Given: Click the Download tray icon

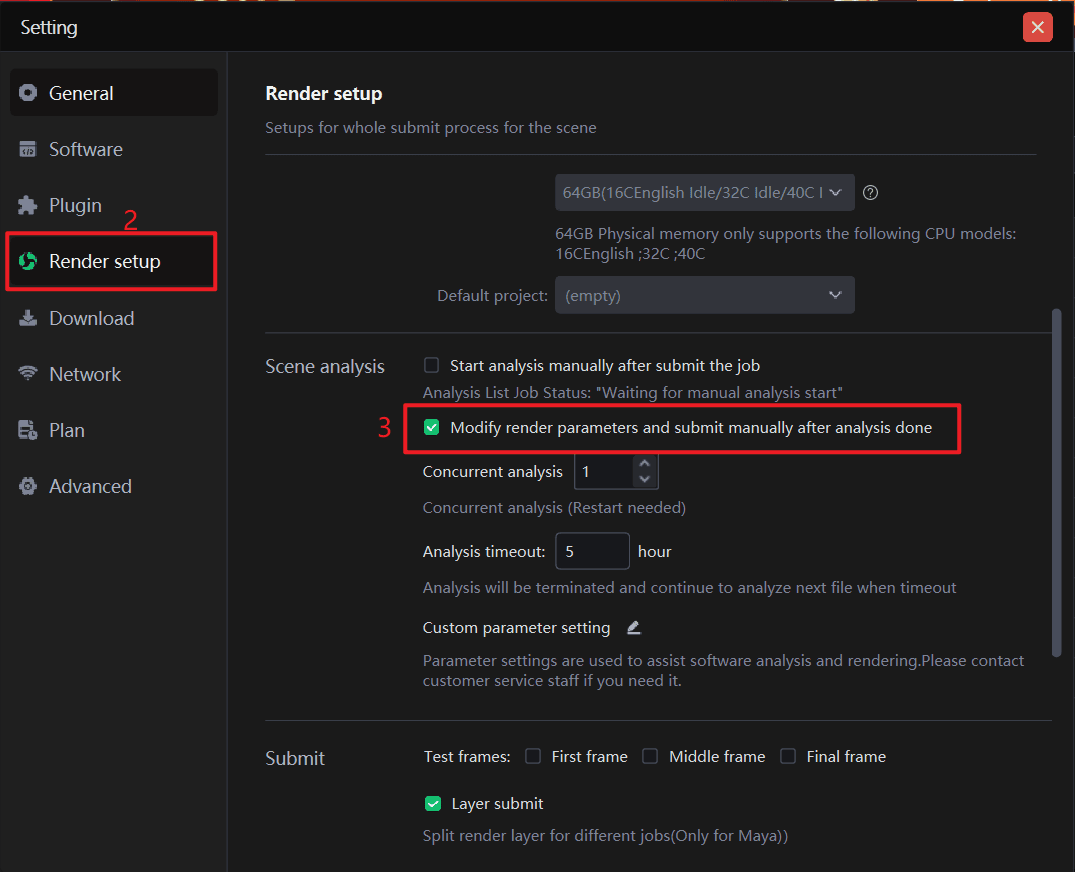Looking at the screenshot, I should click(28, 318).
